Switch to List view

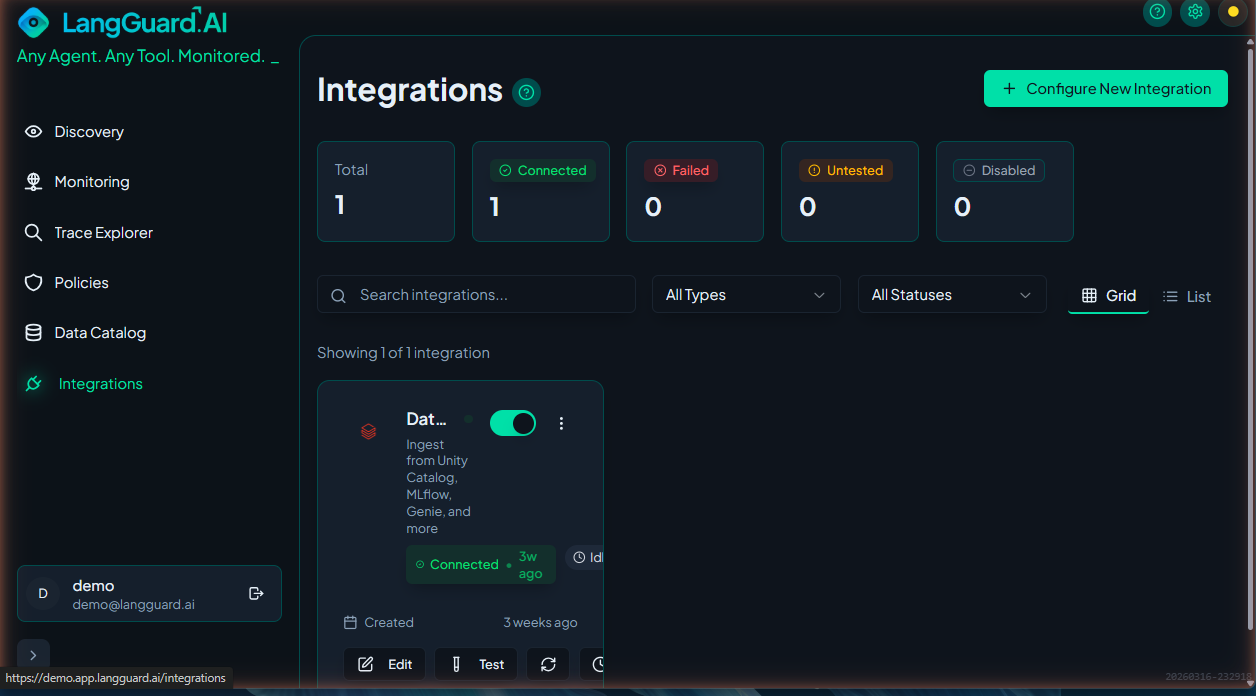[1187, 296]
